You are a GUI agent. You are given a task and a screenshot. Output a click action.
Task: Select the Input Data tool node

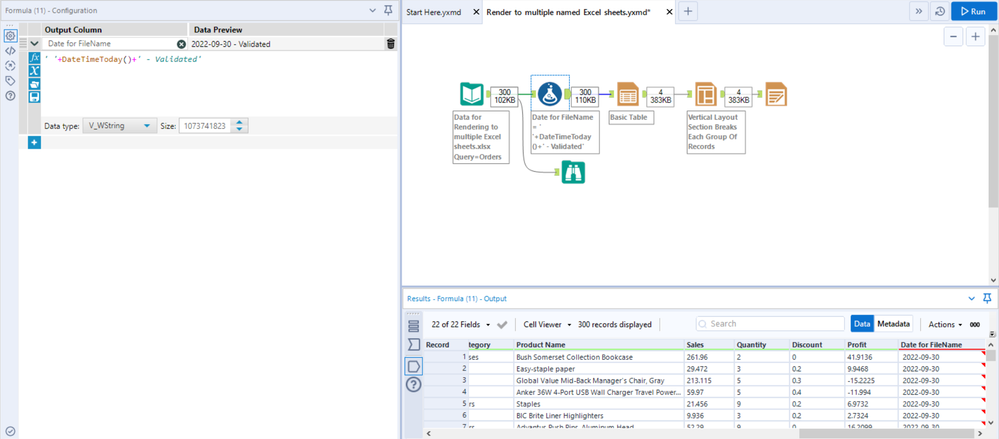472,95
